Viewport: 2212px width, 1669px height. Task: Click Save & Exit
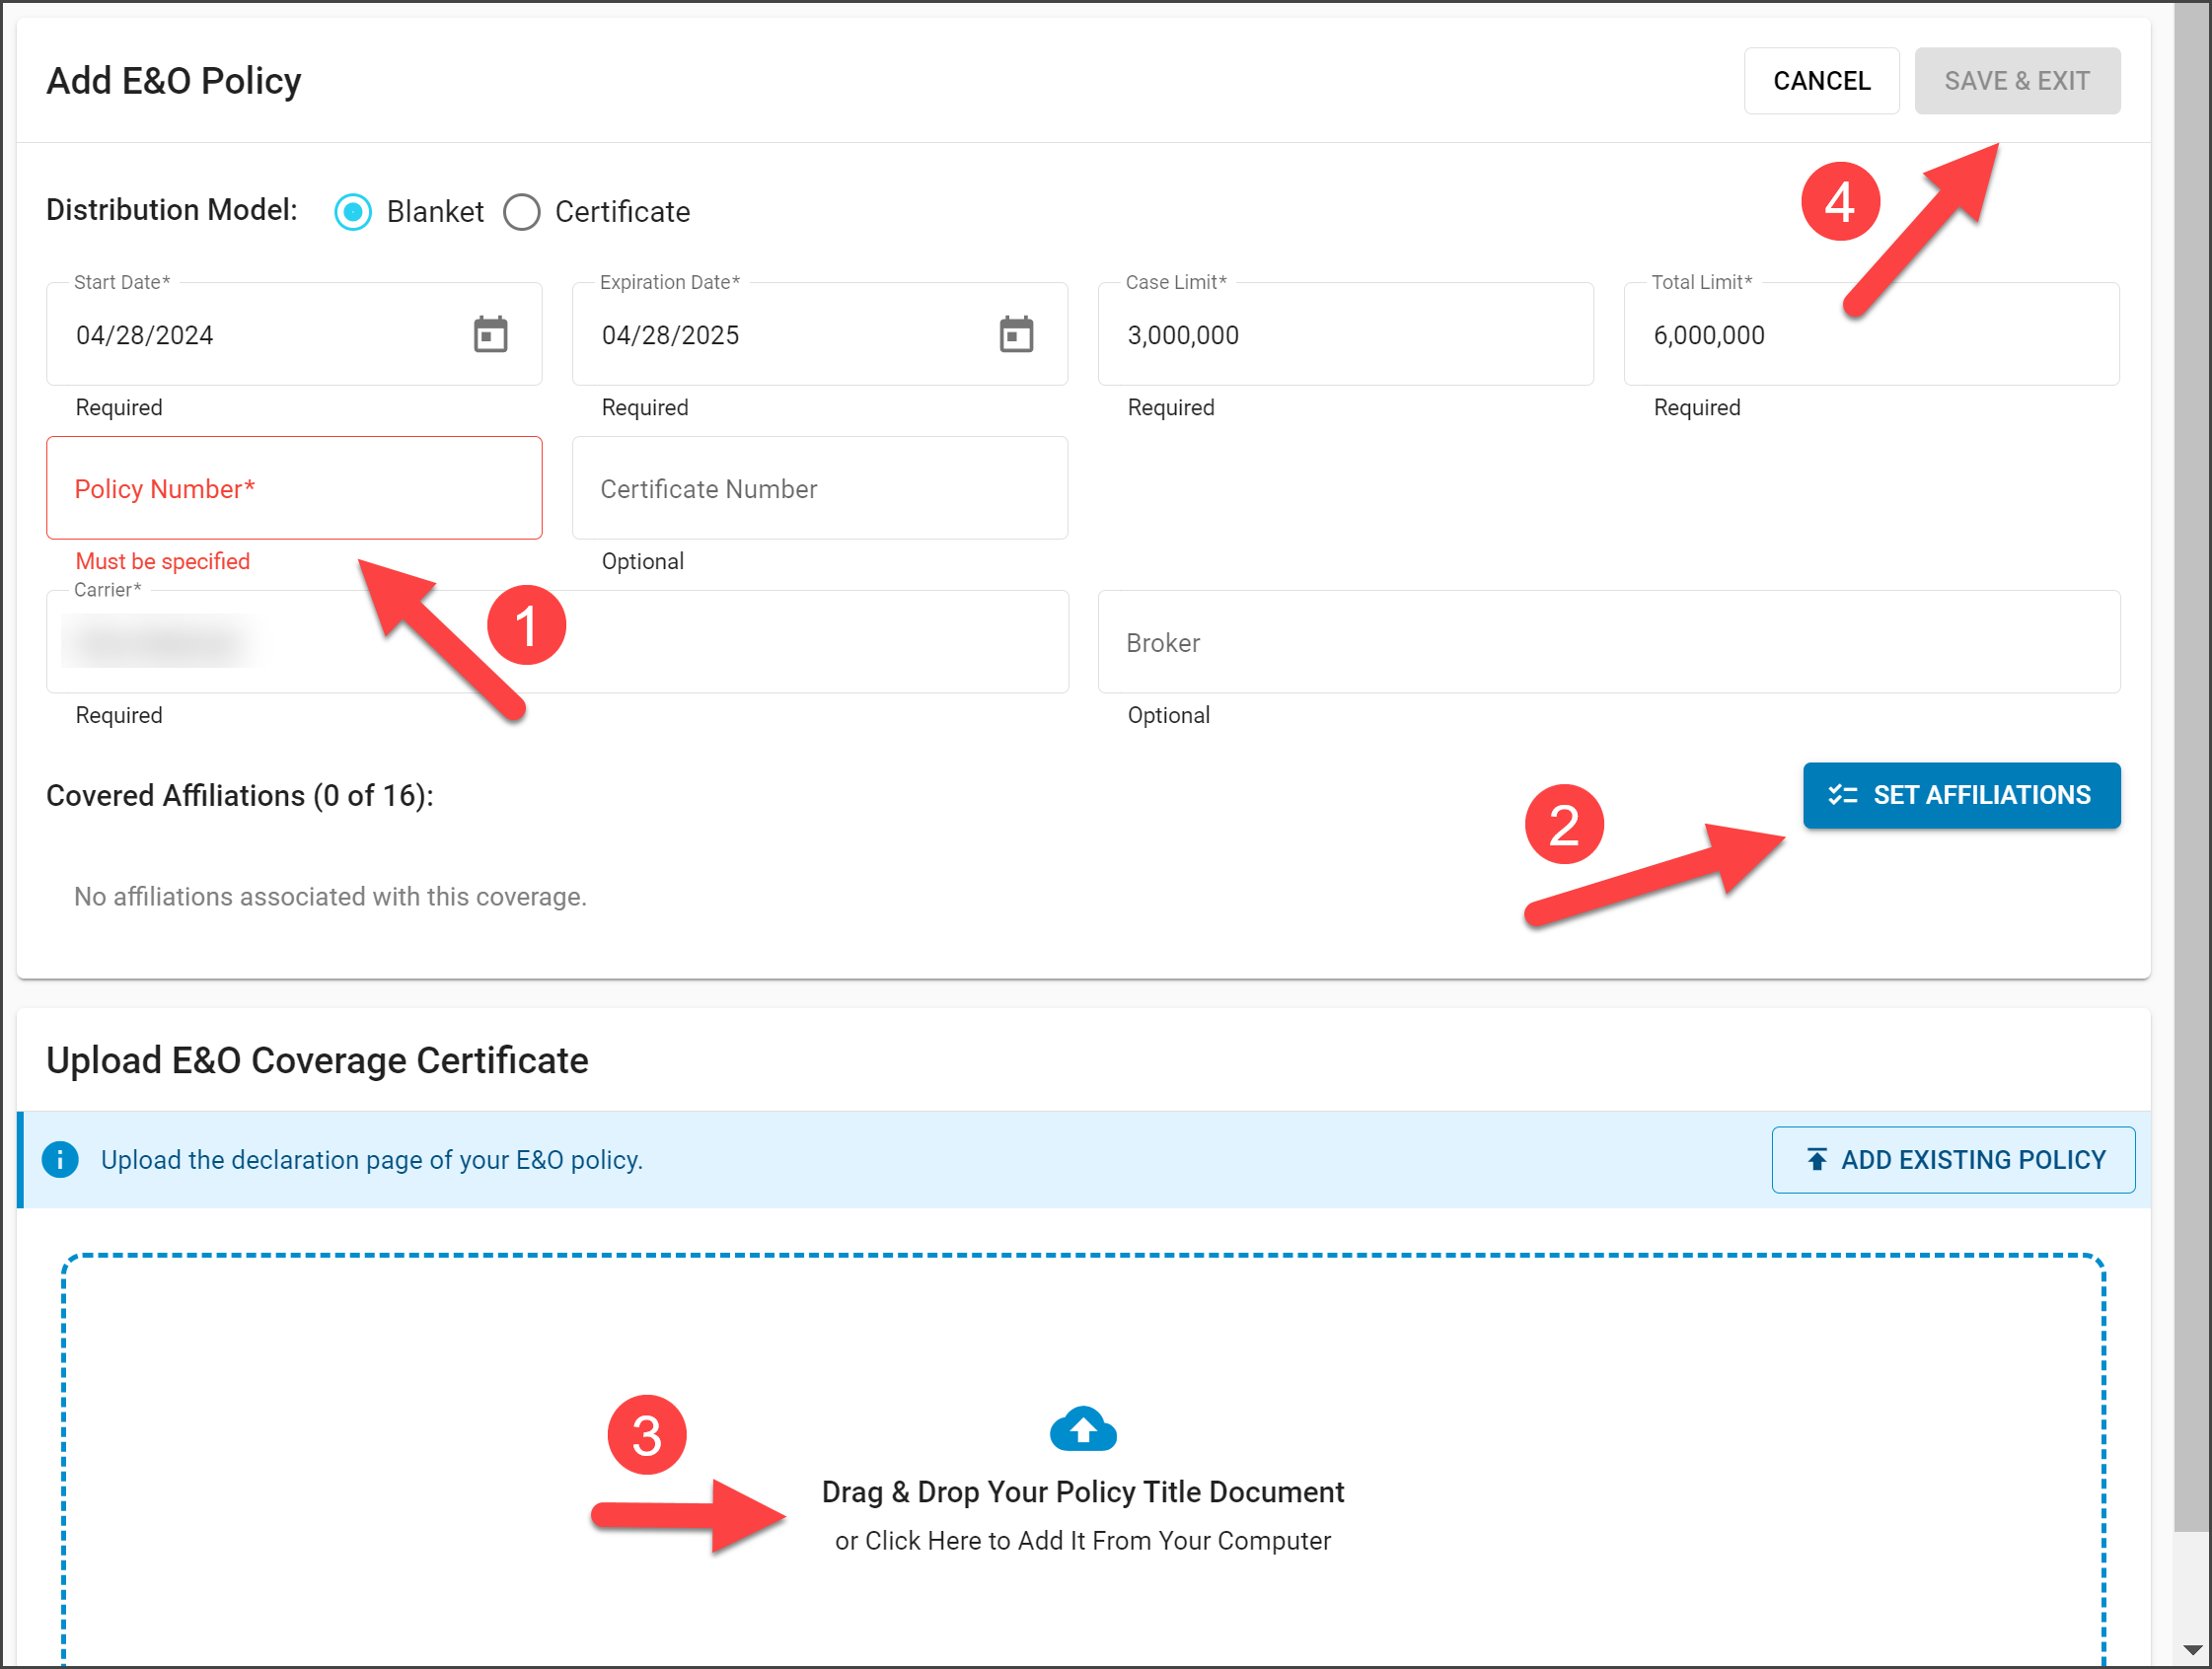[2017, 81]
